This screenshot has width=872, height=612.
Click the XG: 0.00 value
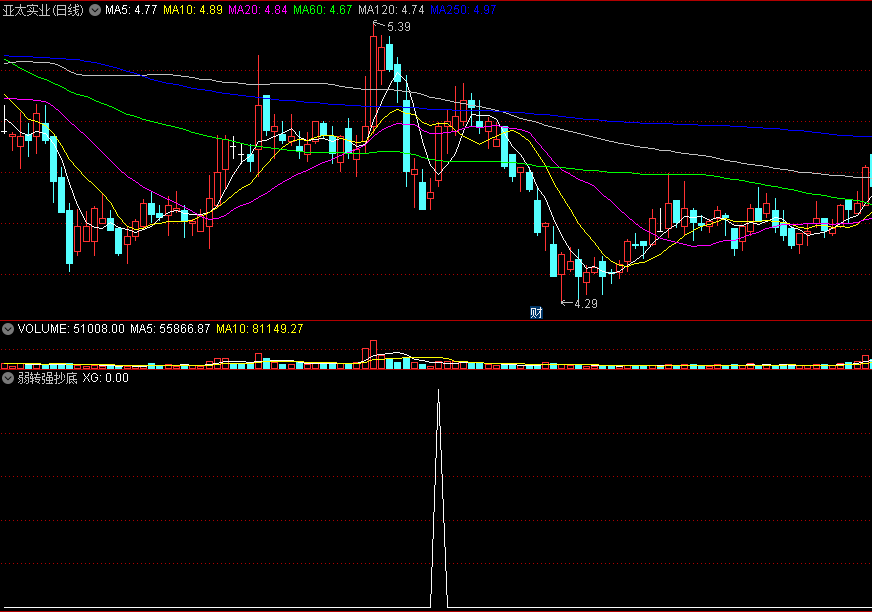point(106,378)
